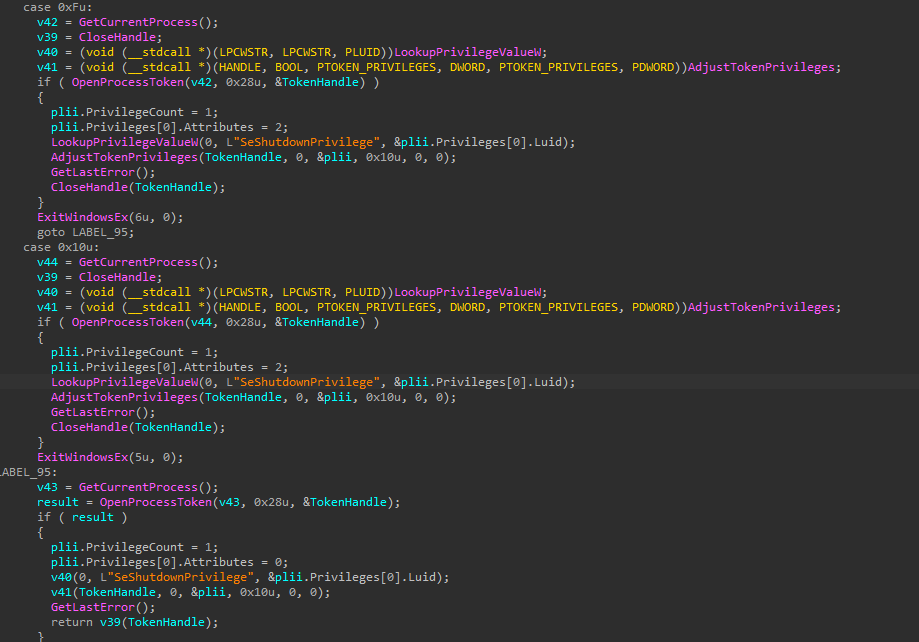Click 'GetLastError();' just above 'return v39'
Image resolution: width=919 pixels, height=642 pixels.
click(103, 607)
